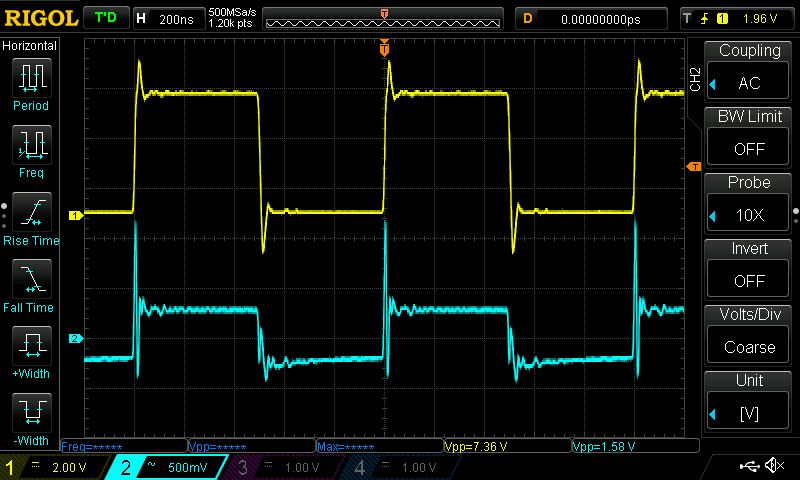Click the D delay readout 0.00000000ps
The width and height of the screenshot is (800, 480).
point(591,19)
